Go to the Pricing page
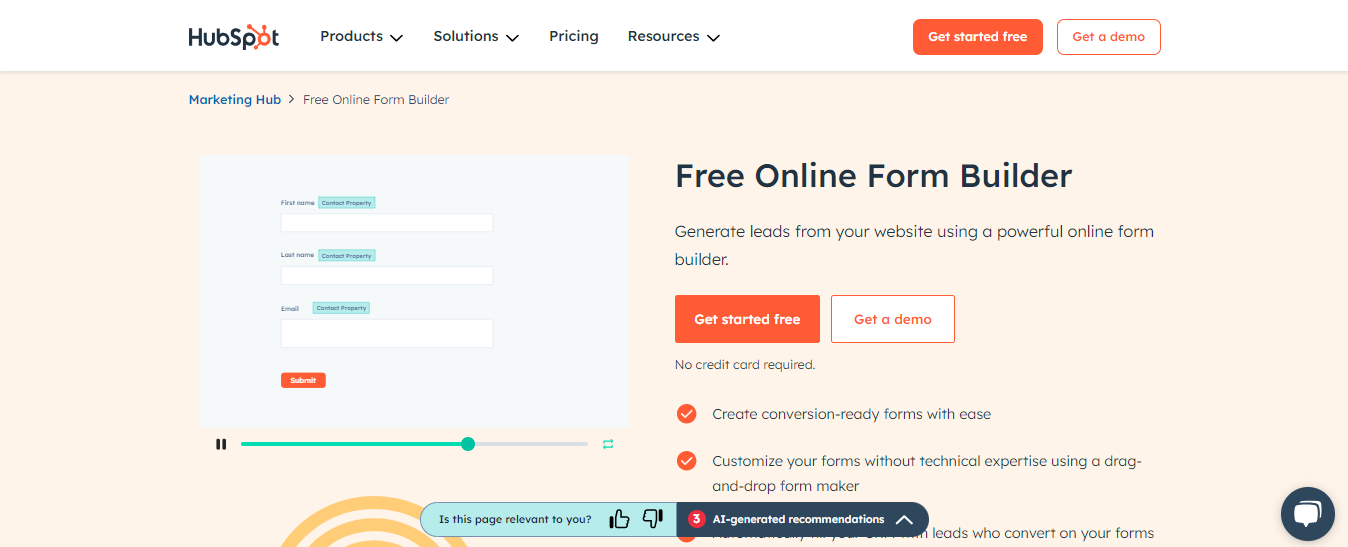 (574, 37)
